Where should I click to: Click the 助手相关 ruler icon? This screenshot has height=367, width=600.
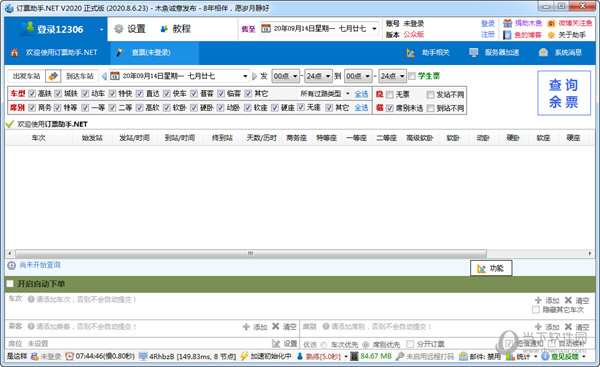tap(411, 53)
